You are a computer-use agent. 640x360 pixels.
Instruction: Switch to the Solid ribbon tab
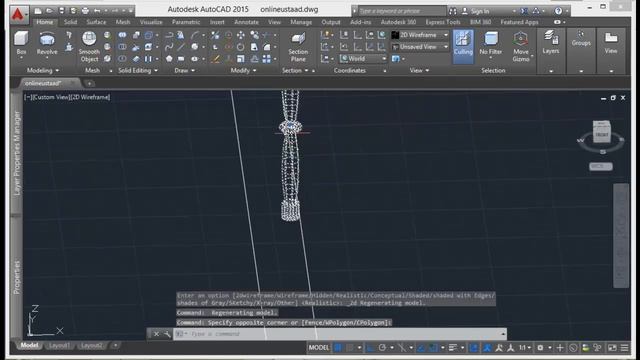(70, 22)
